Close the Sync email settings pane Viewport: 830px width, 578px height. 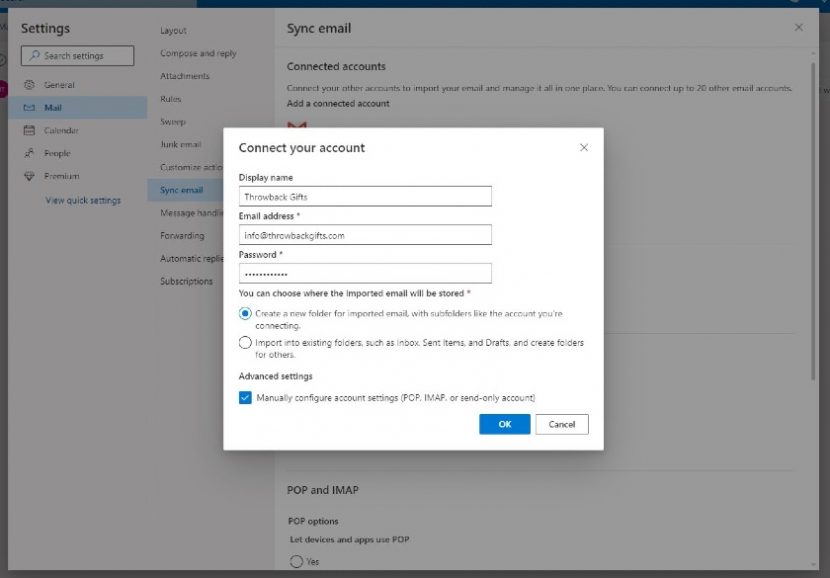coord(798,28)
